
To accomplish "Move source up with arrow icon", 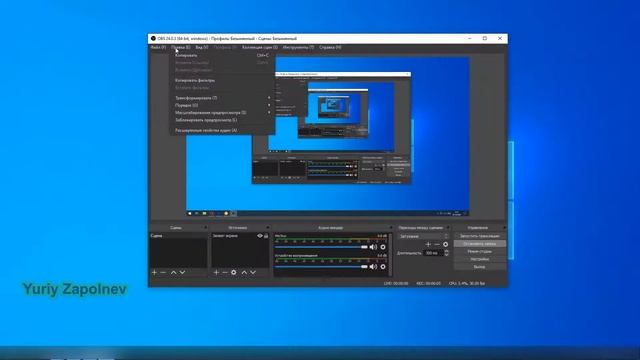I will (x=244, y=272).
